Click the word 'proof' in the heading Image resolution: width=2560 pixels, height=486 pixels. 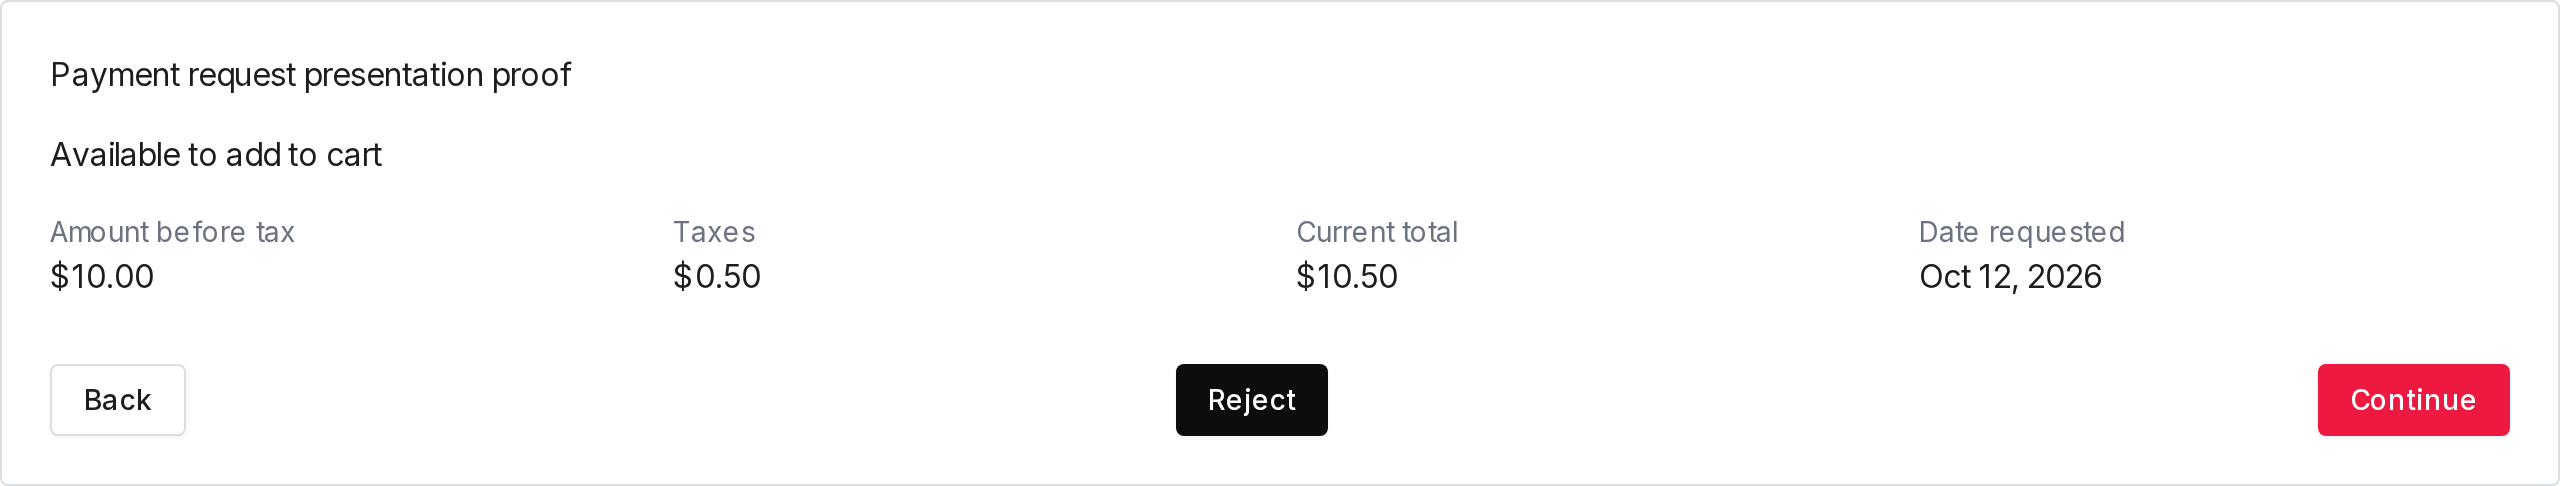pyautogui.click(x=531, y=75)
